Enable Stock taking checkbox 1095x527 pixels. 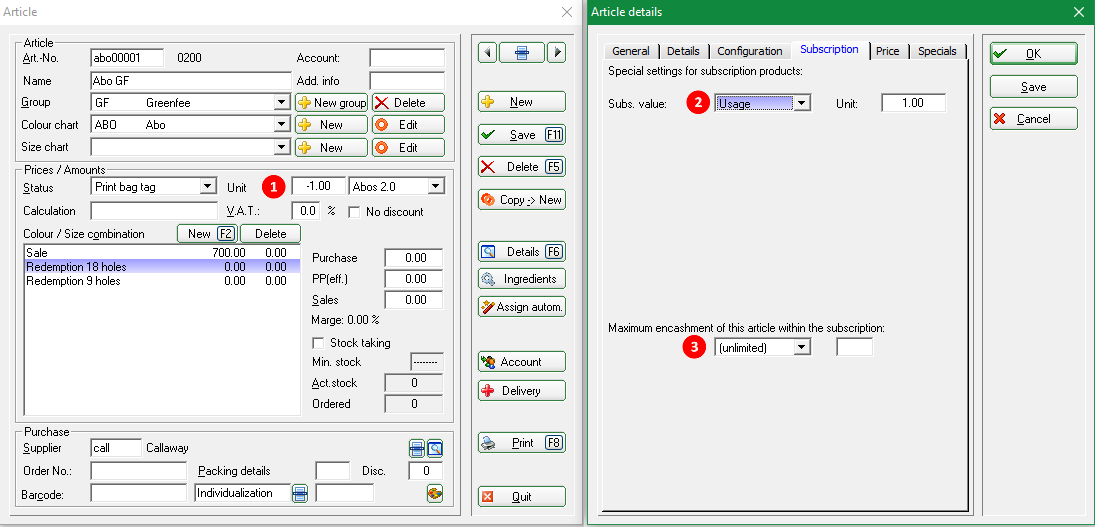click(318, 343)
